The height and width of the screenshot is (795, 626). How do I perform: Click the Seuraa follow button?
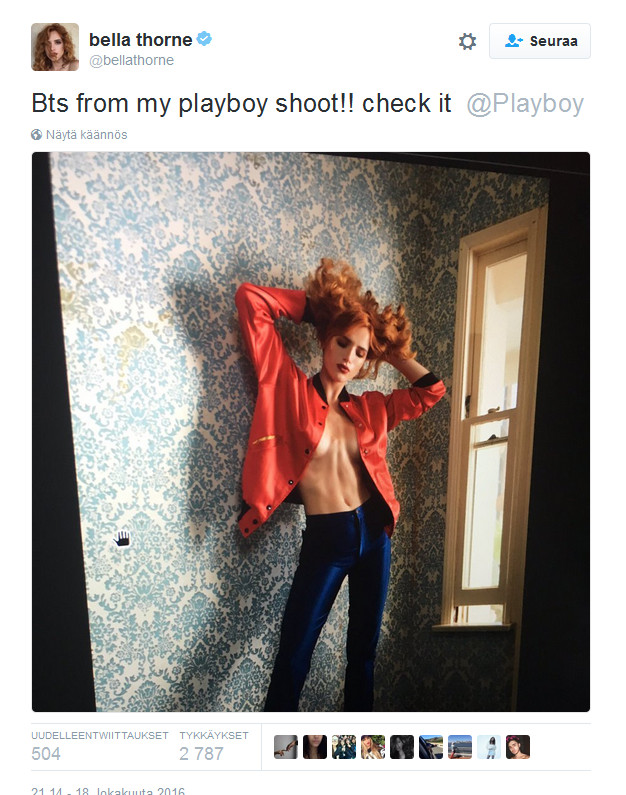540,41
